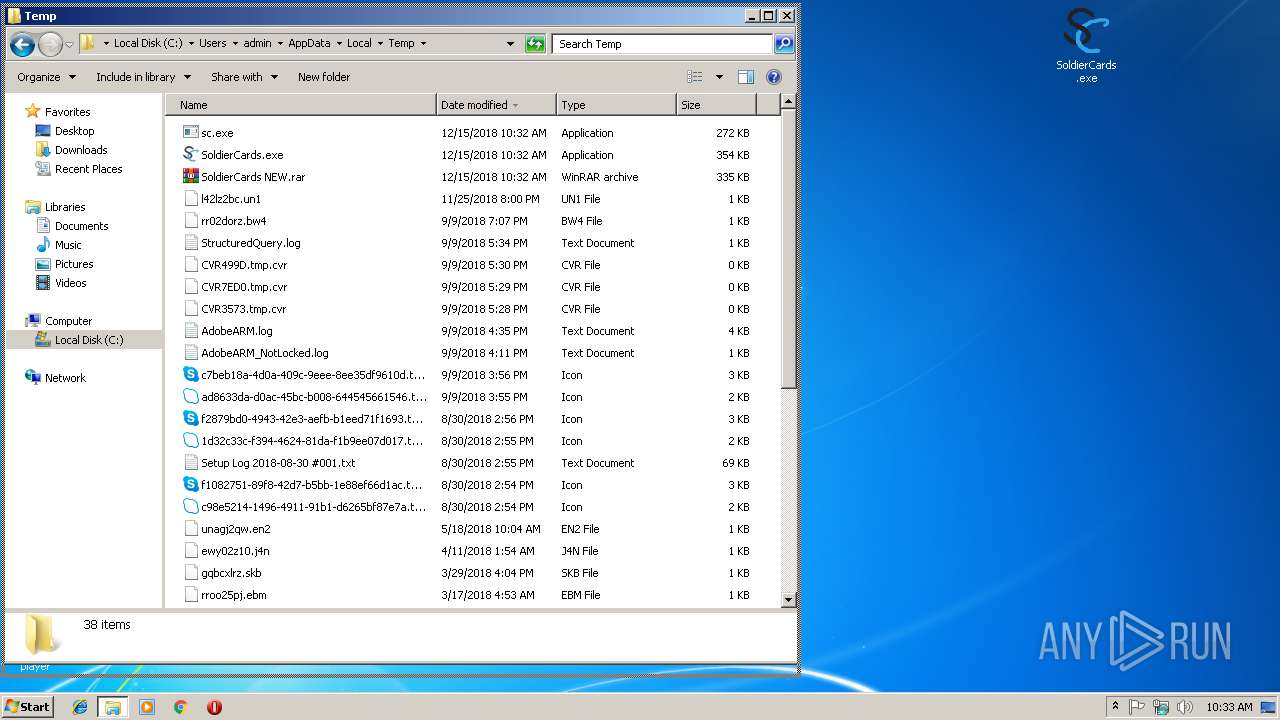Open the red Opera taskbar icon
The image size is (1280, 720).
click(x=214, y=707)
